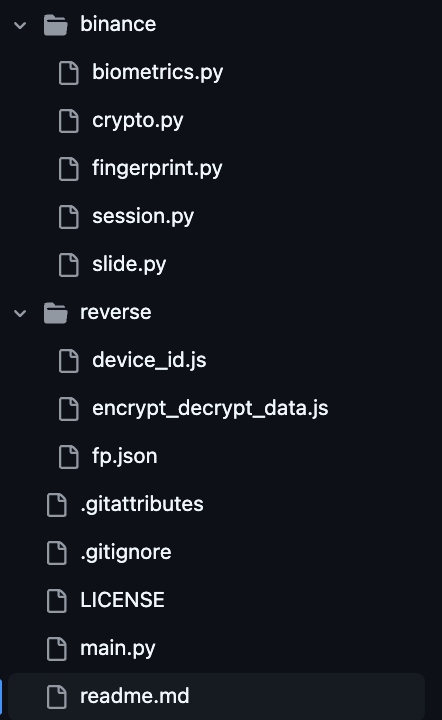Select the .gitattributes file
The image size is (442, 720).
coord(142,504)
